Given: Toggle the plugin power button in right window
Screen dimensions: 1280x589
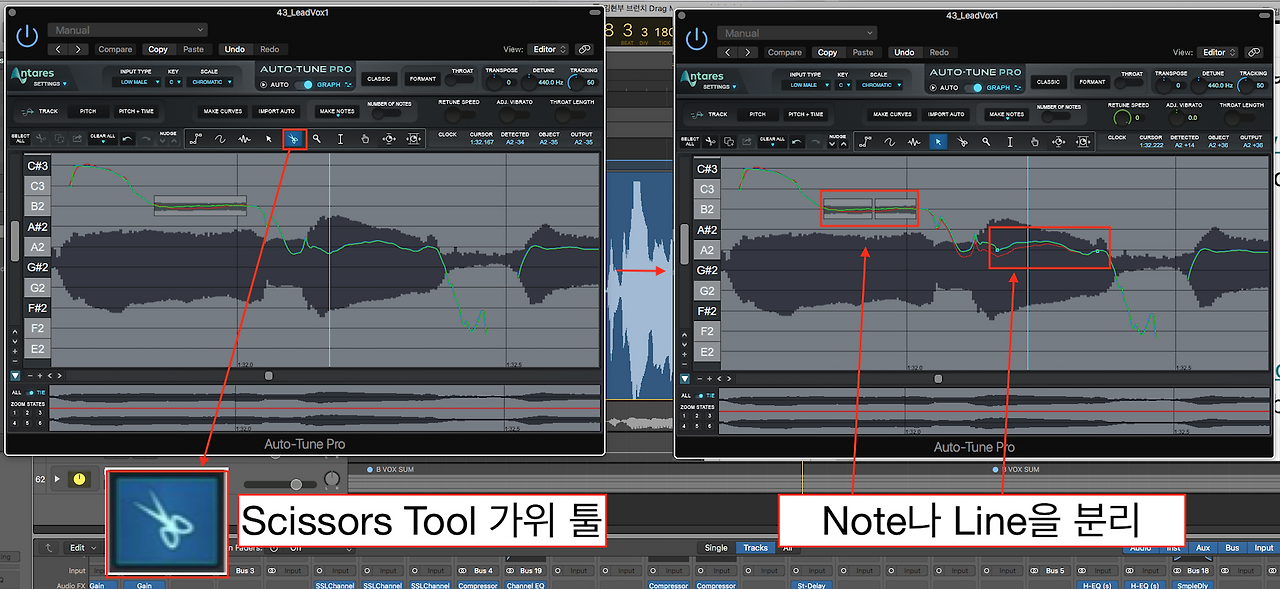Looking at the screenshot, I should pyautogui.click(x=696, y=40).
